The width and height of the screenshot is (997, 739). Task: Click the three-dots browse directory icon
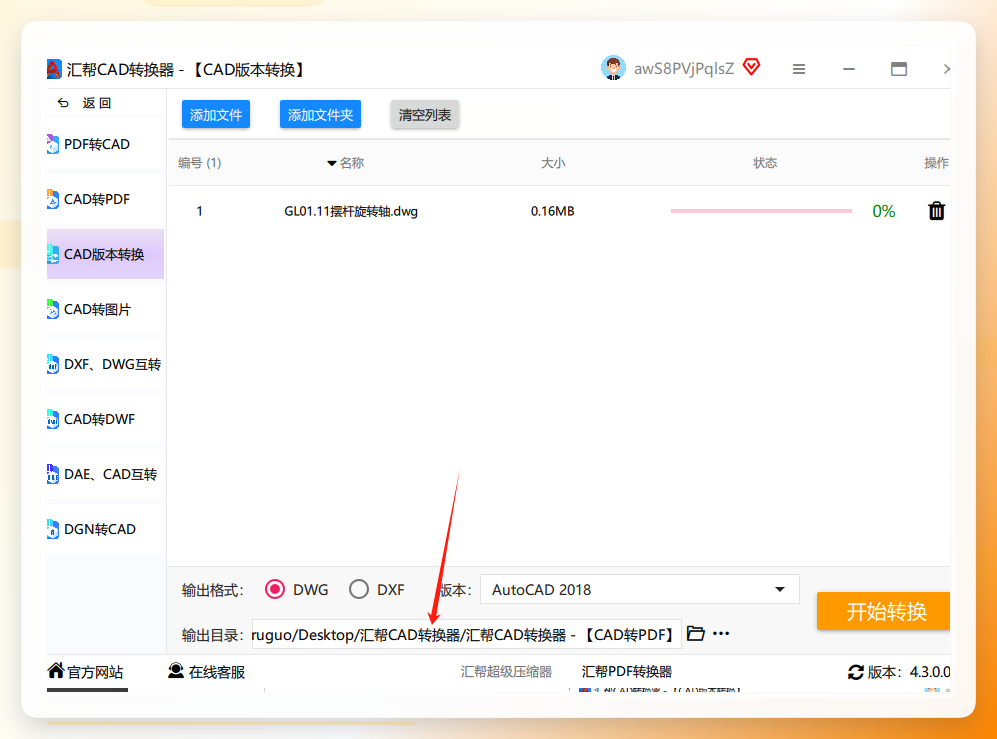tap(721, 633)
